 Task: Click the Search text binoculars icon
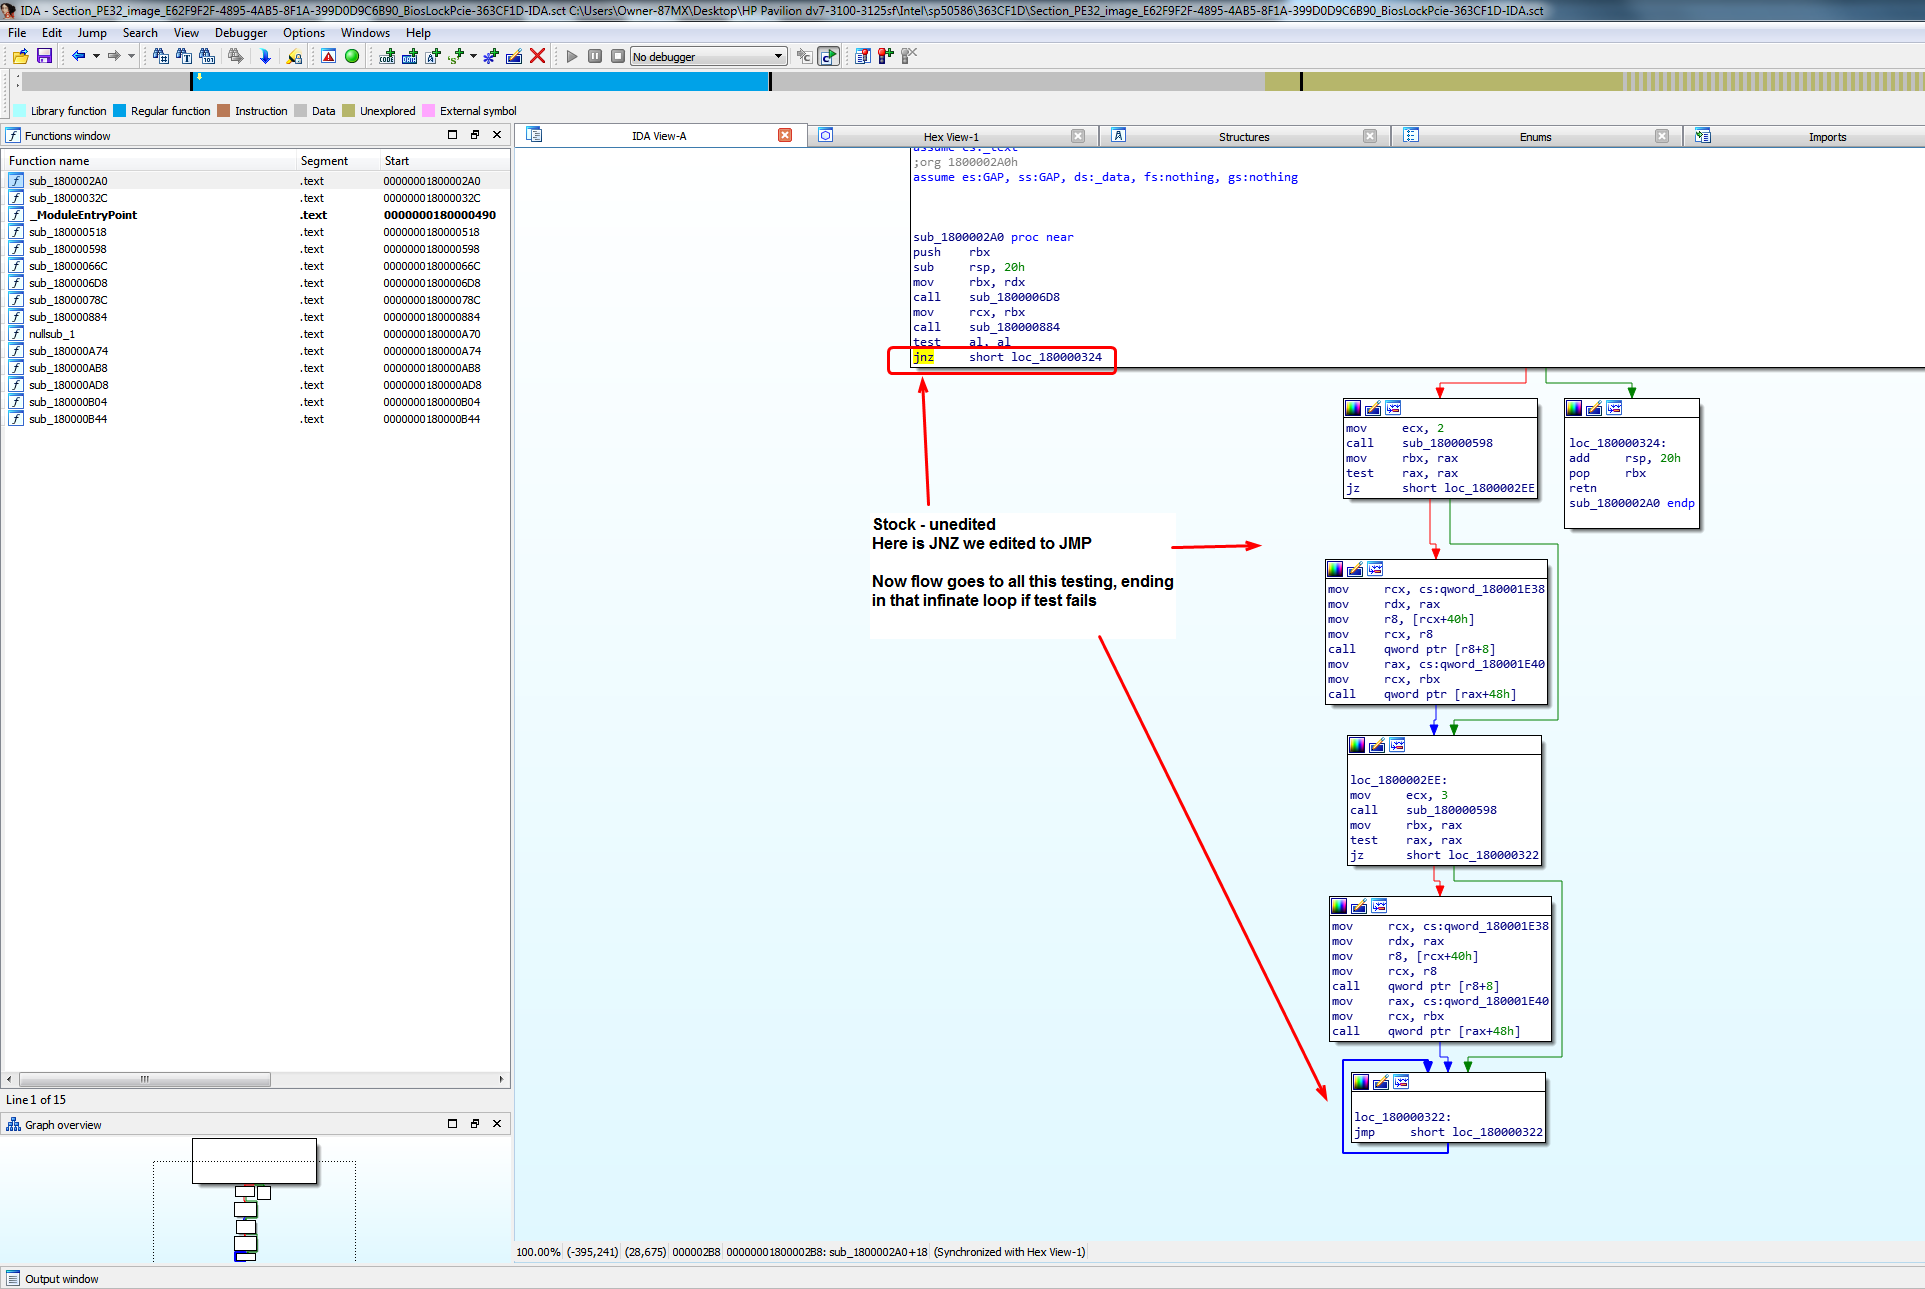(184, 56)
